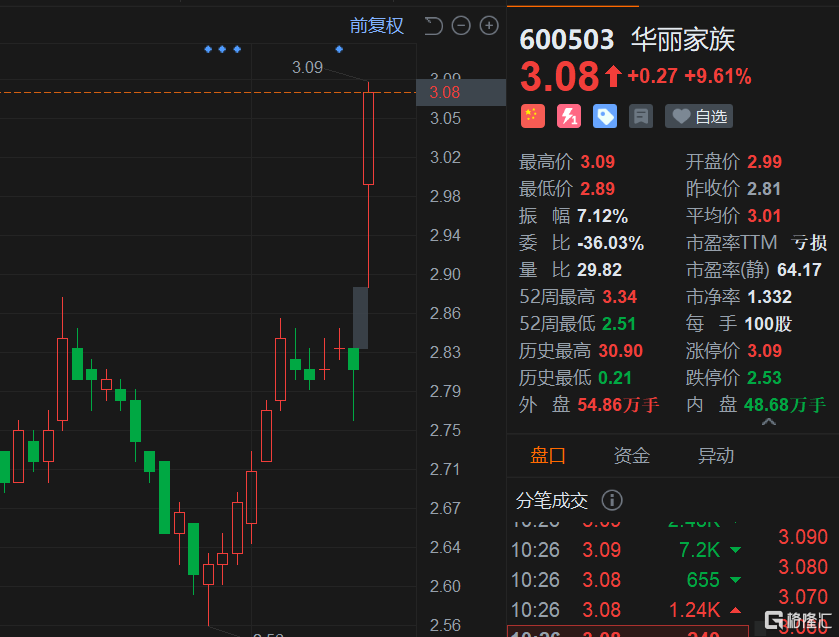839x637 pixels.
Task: Zoom in the chart with plus icon
Action: pos(489,26)
